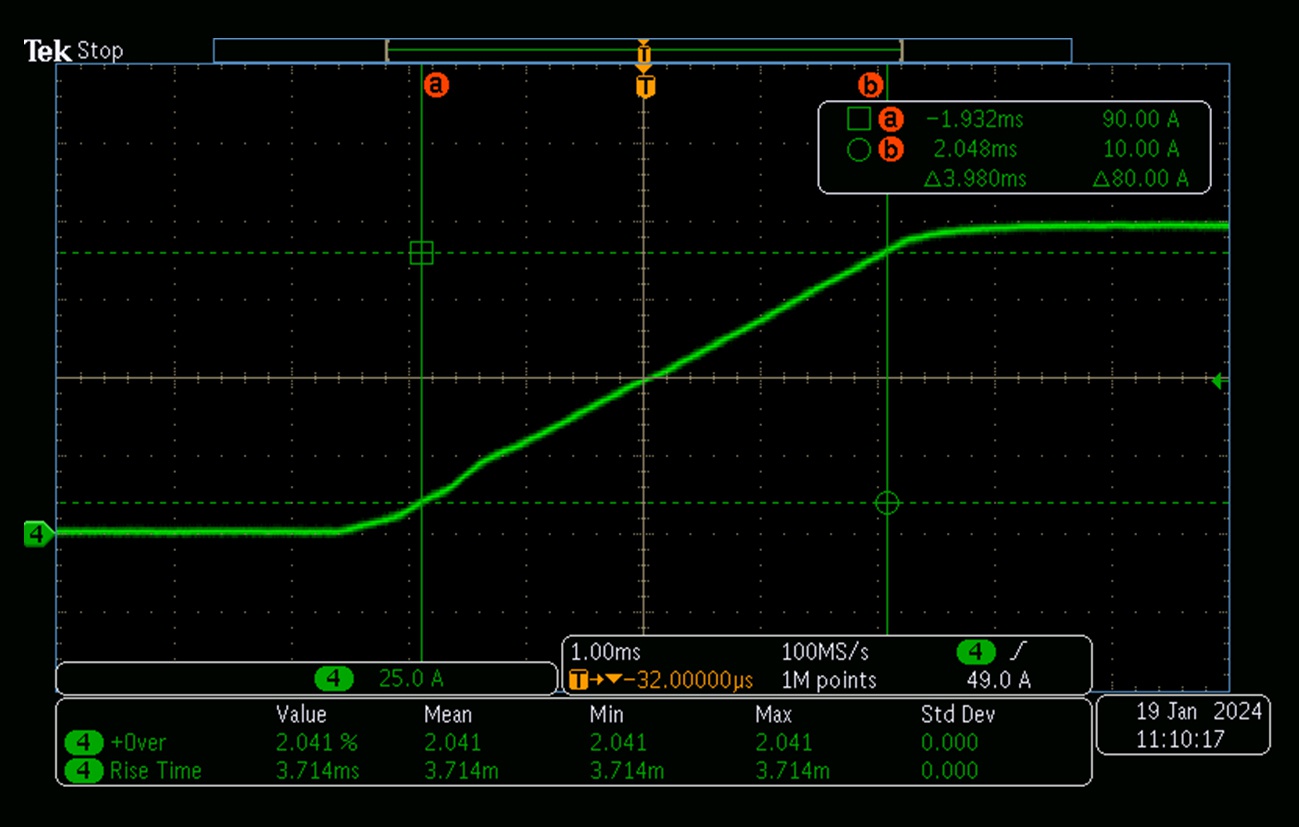Click the channel 4 badge beside 25.0 A
Image resolution: width=1299 pixels, height=827 pixels.
pyautogui.click(x=334, y=680)
